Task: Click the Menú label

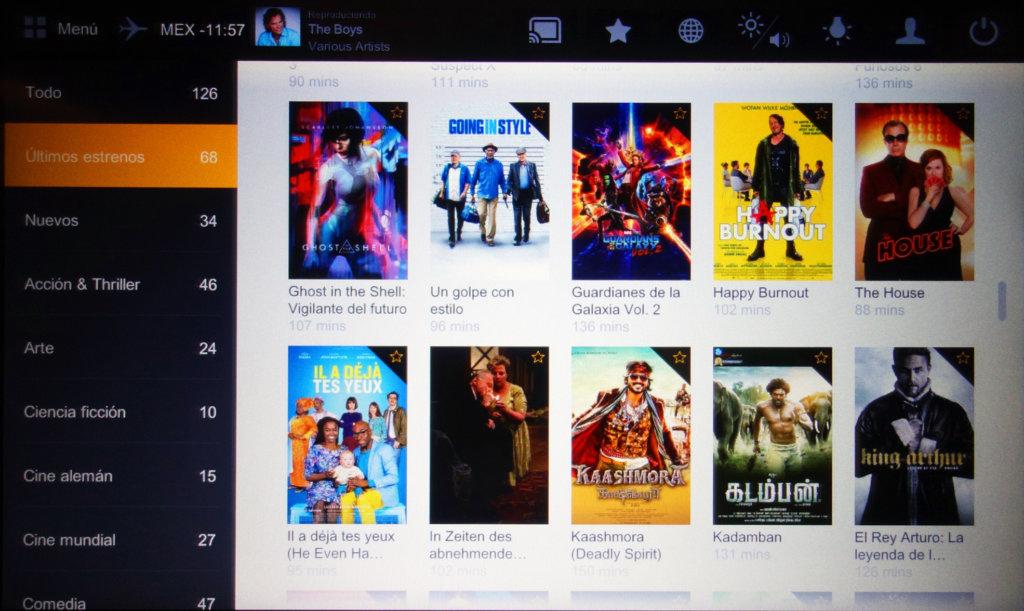Action: click(x=77, y=29)
